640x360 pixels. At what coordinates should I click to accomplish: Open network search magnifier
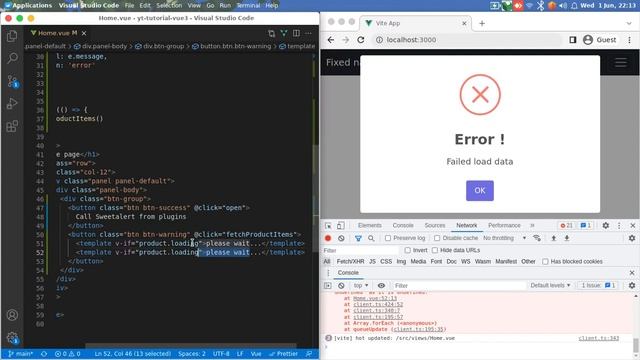pos(371,238)
